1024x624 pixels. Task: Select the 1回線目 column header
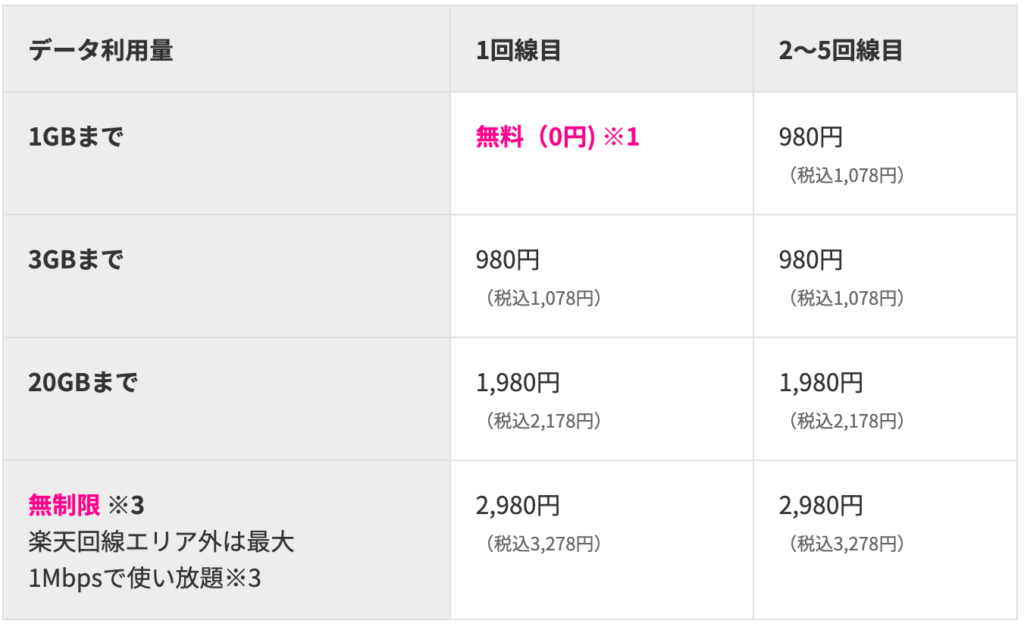tap(518, 50)
